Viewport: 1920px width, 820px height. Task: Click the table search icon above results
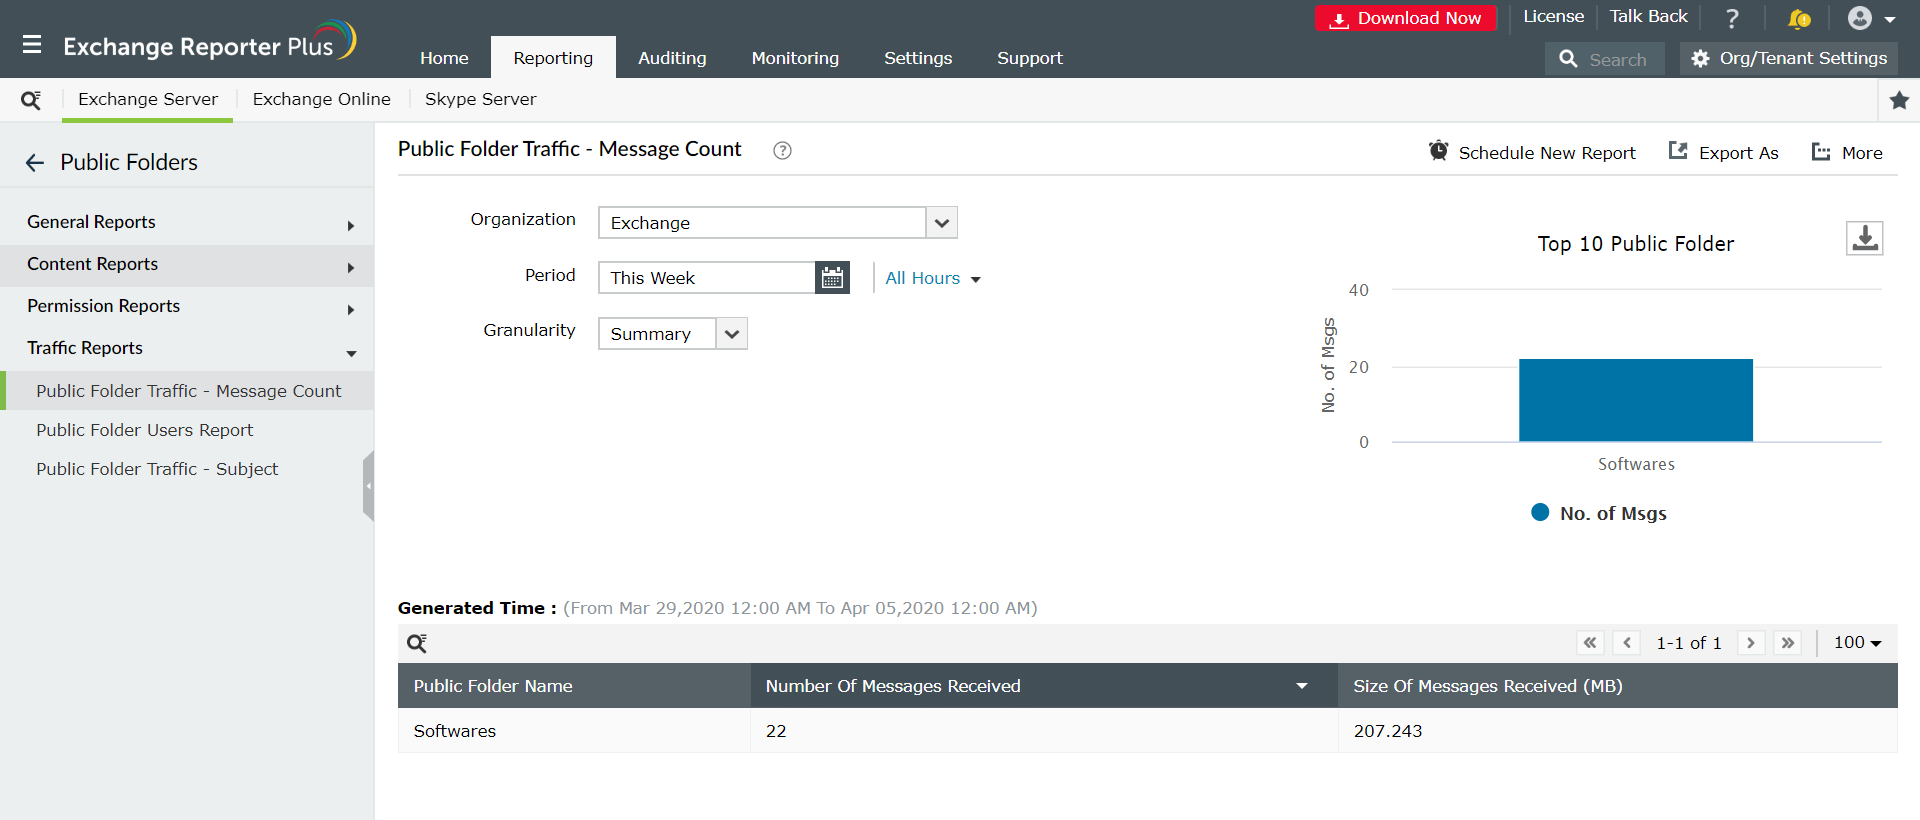[x=417, y=643]
